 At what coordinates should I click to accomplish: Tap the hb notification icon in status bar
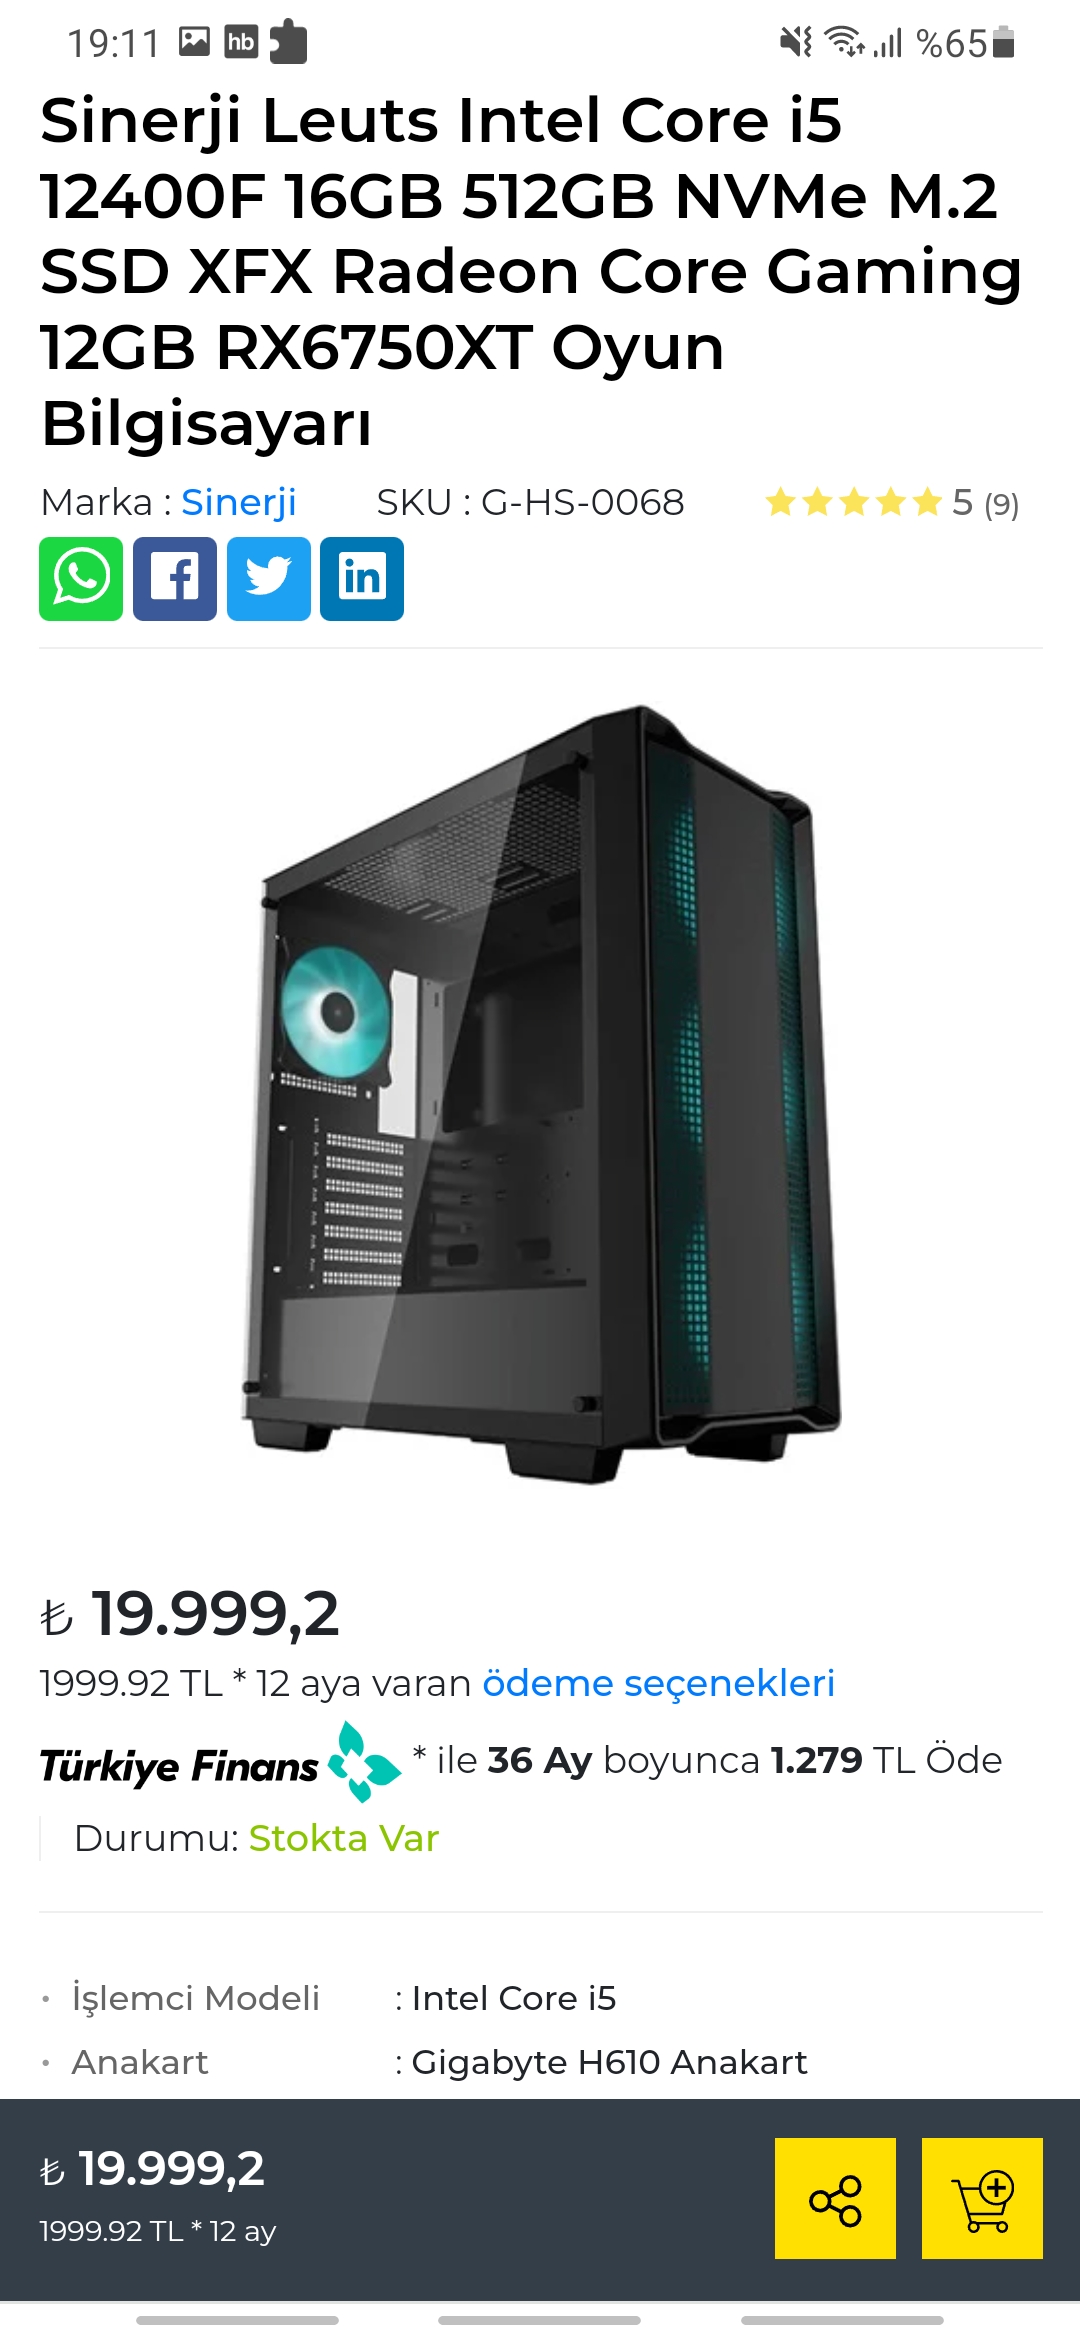(x=241, y=42)
